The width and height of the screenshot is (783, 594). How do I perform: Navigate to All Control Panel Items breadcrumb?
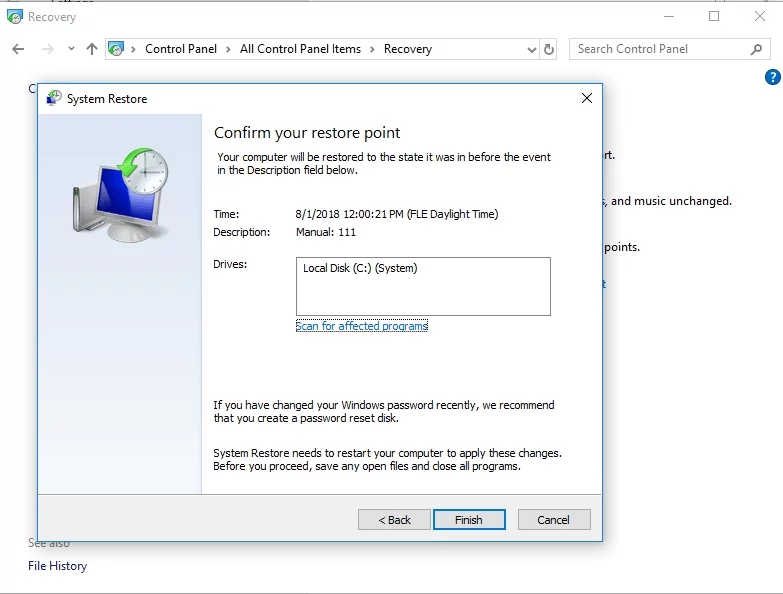pyautogui.click(x=300, y=49)
